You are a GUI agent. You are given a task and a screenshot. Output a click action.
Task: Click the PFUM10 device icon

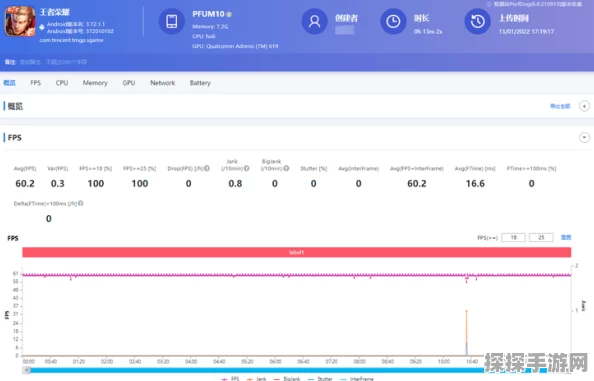172,22
